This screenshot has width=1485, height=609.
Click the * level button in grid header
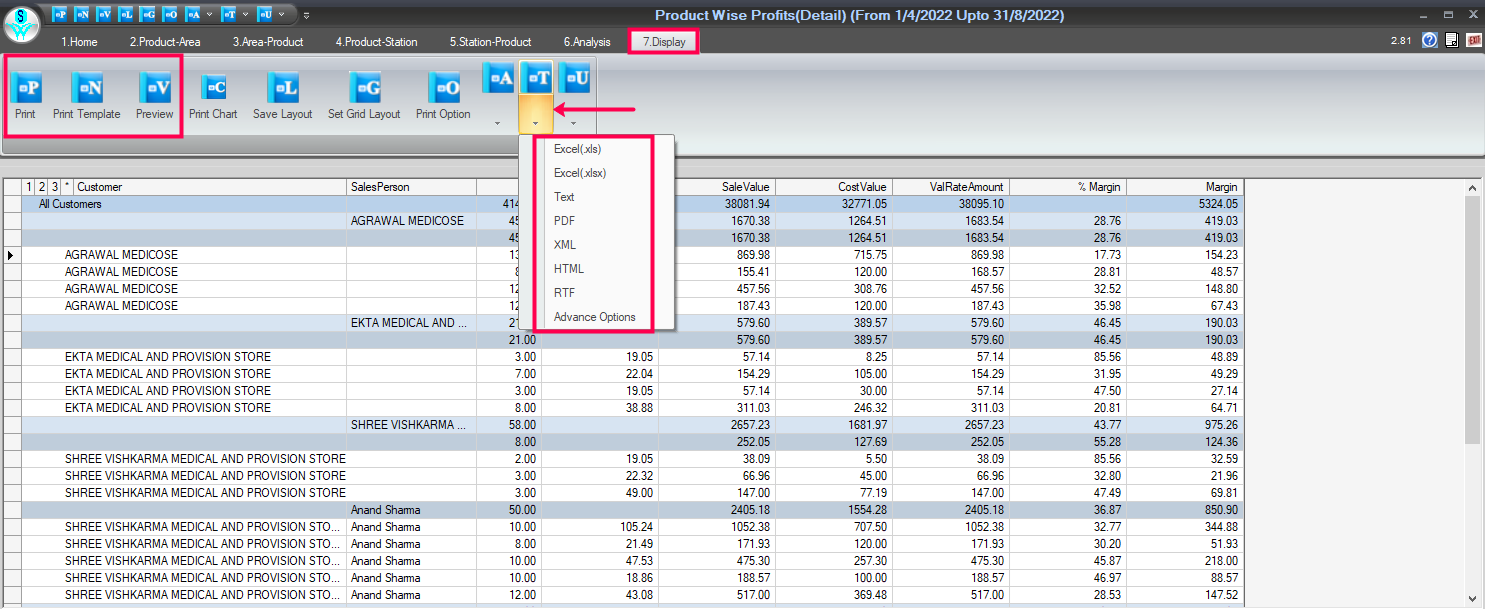[67, 187]
